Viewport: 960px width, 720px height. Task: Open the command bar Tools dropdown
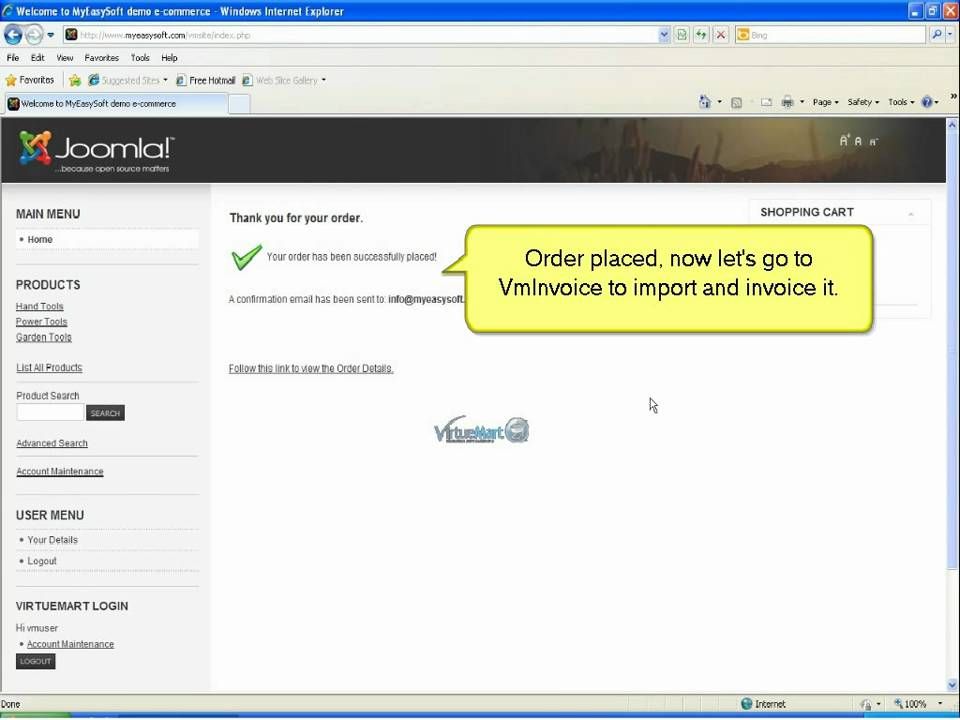pos(901,102)
